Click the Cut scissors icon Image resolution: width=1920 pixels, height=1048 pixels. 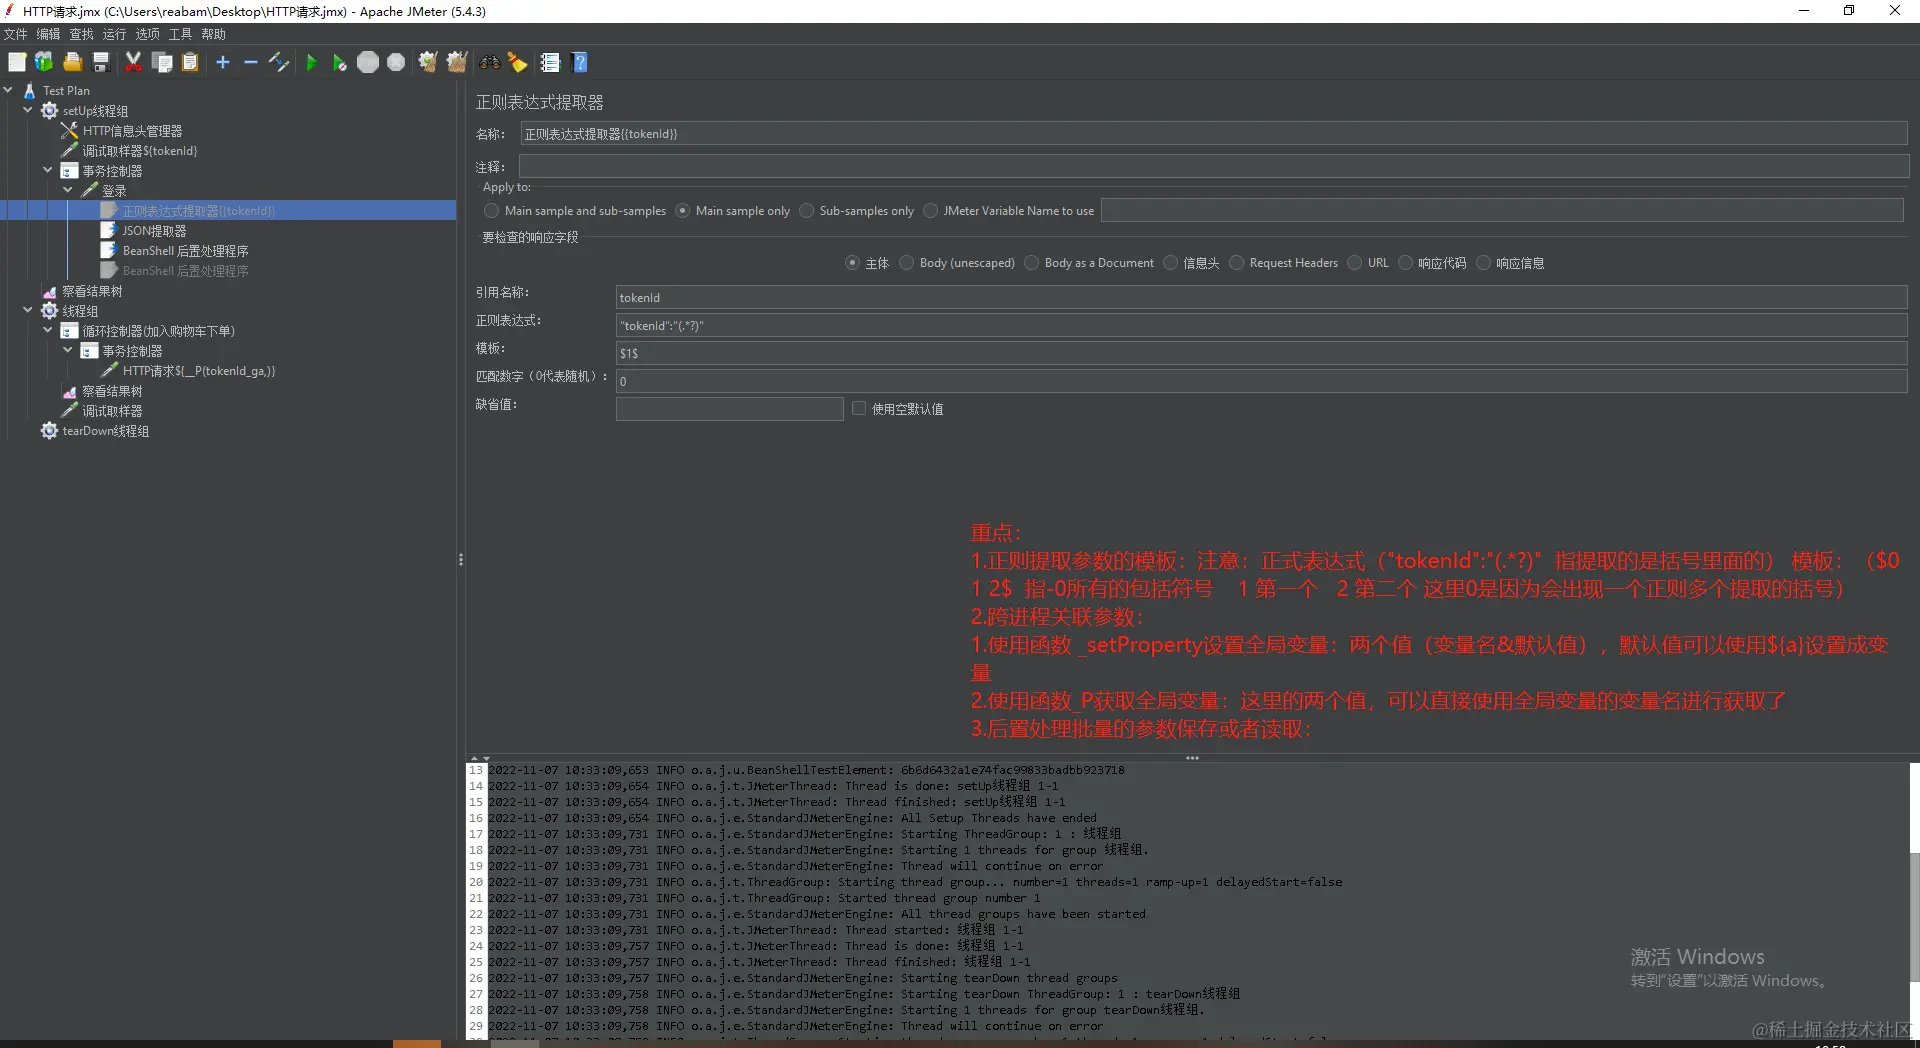coord(133,62)
